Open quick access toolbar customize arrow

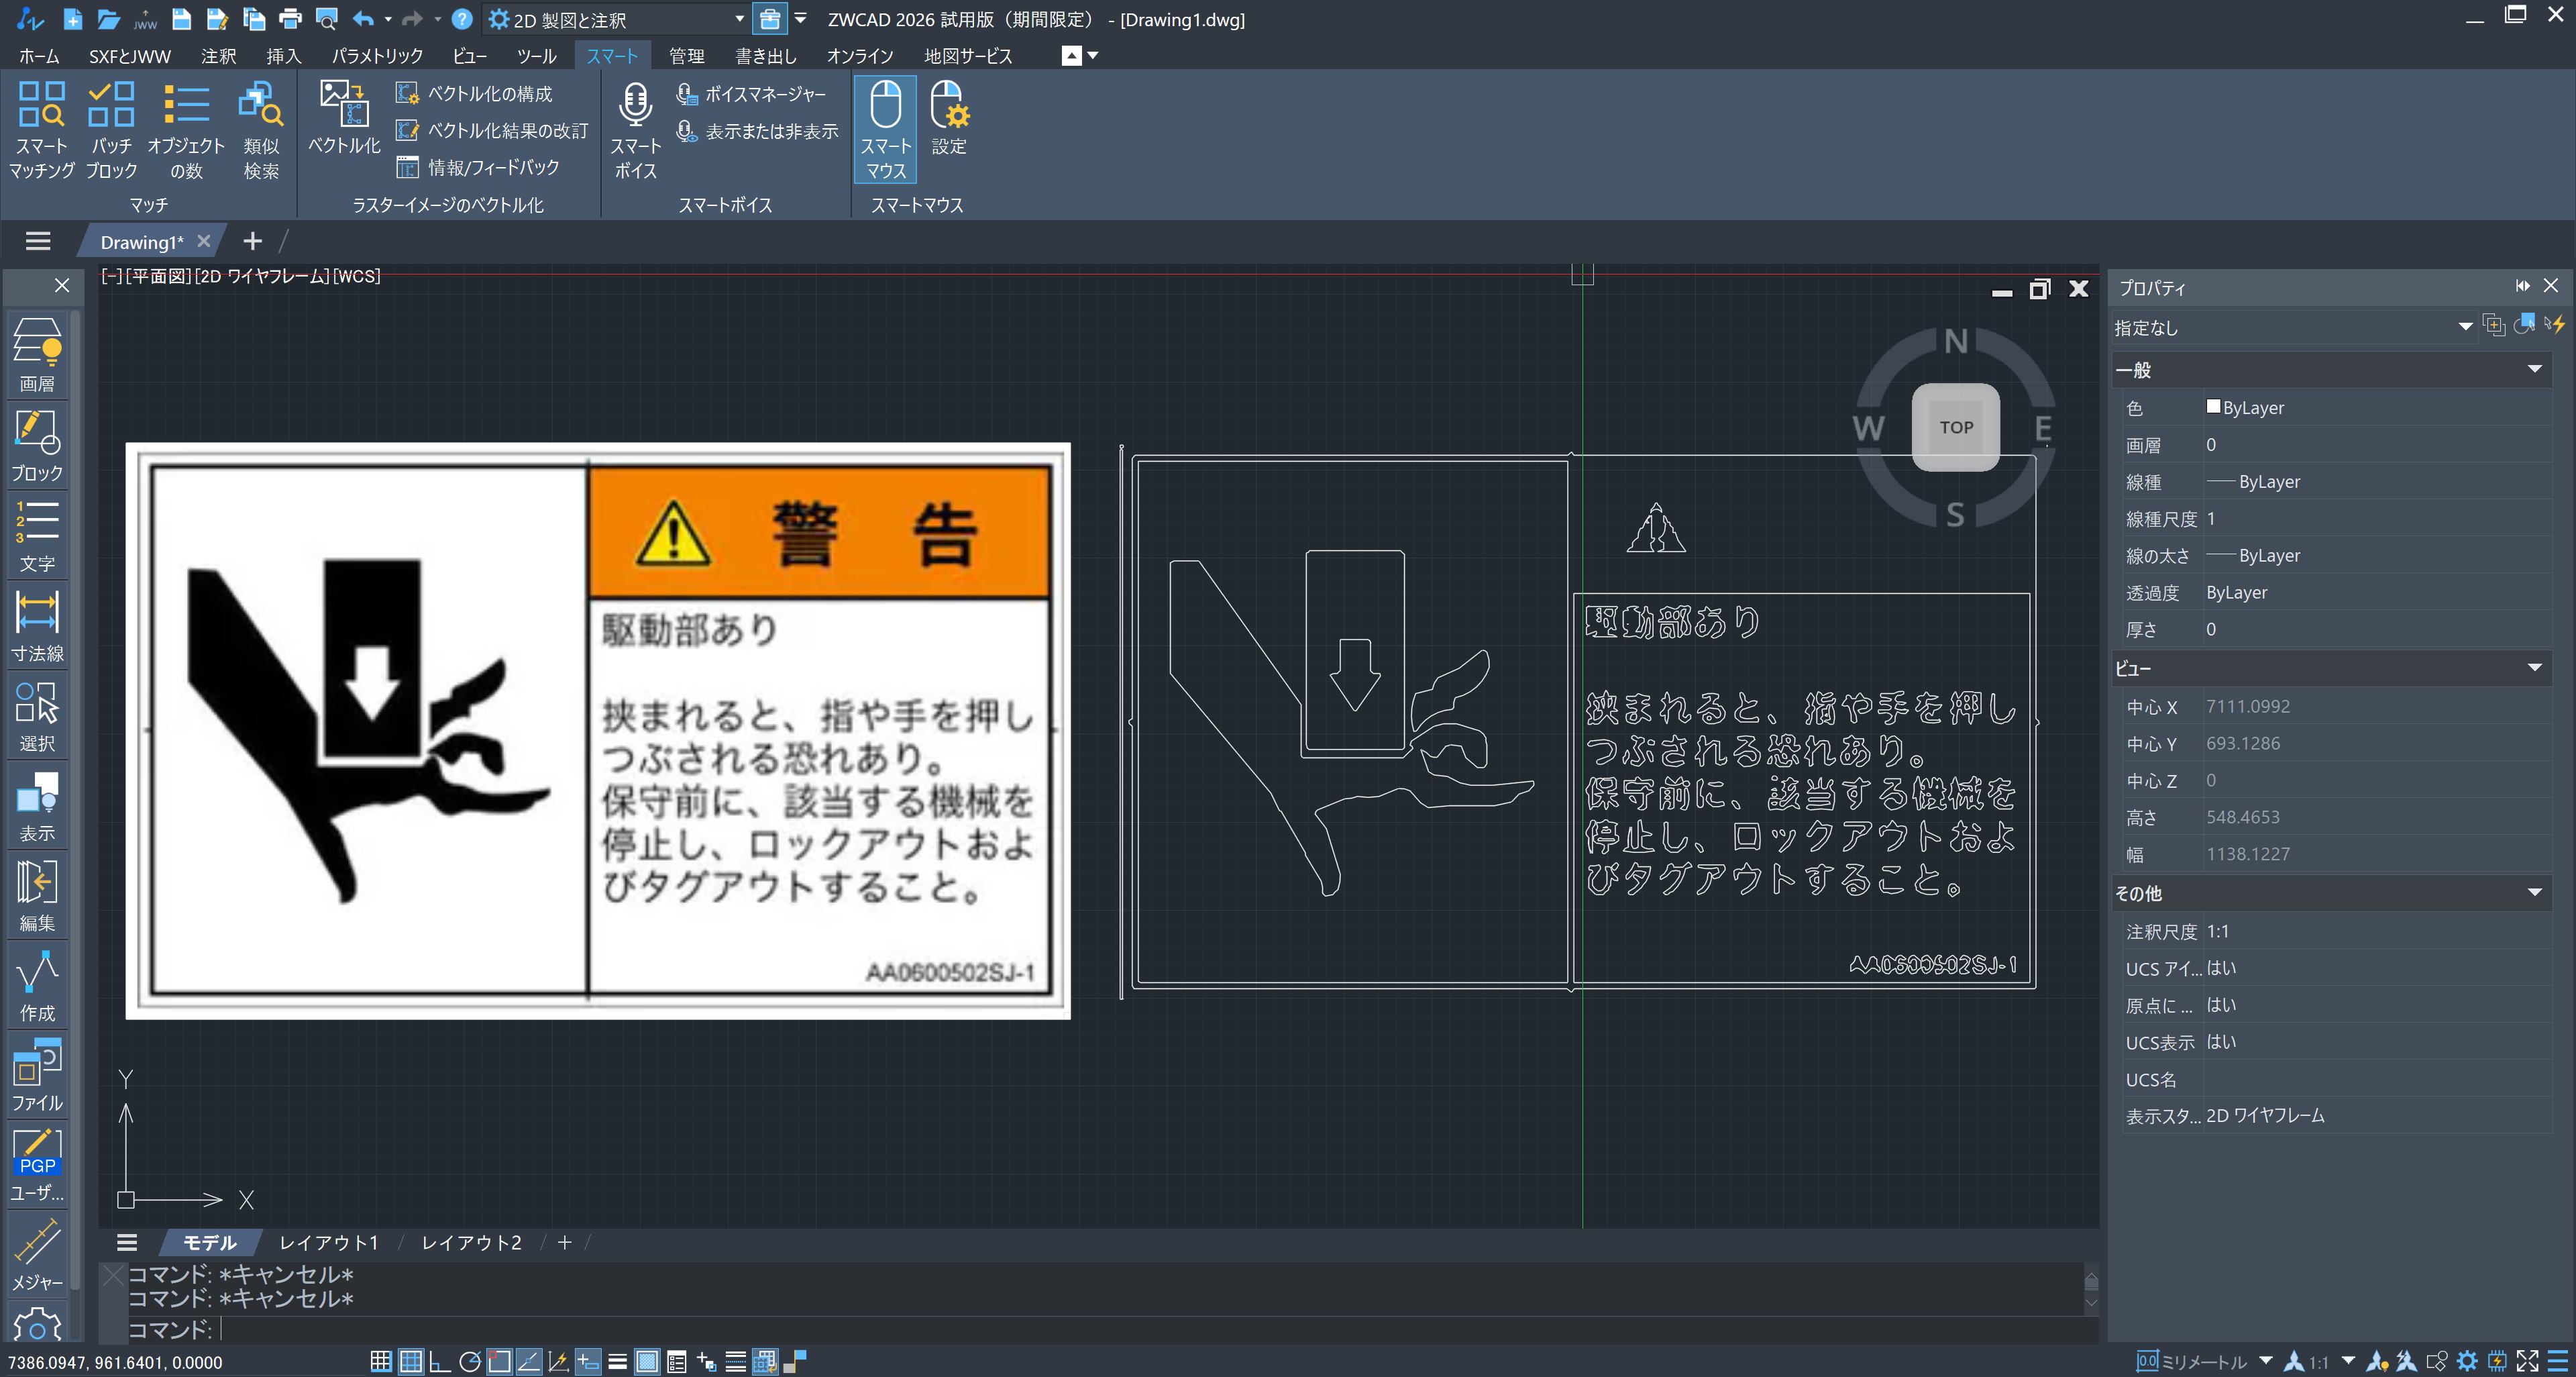click(x=800, y=19)
